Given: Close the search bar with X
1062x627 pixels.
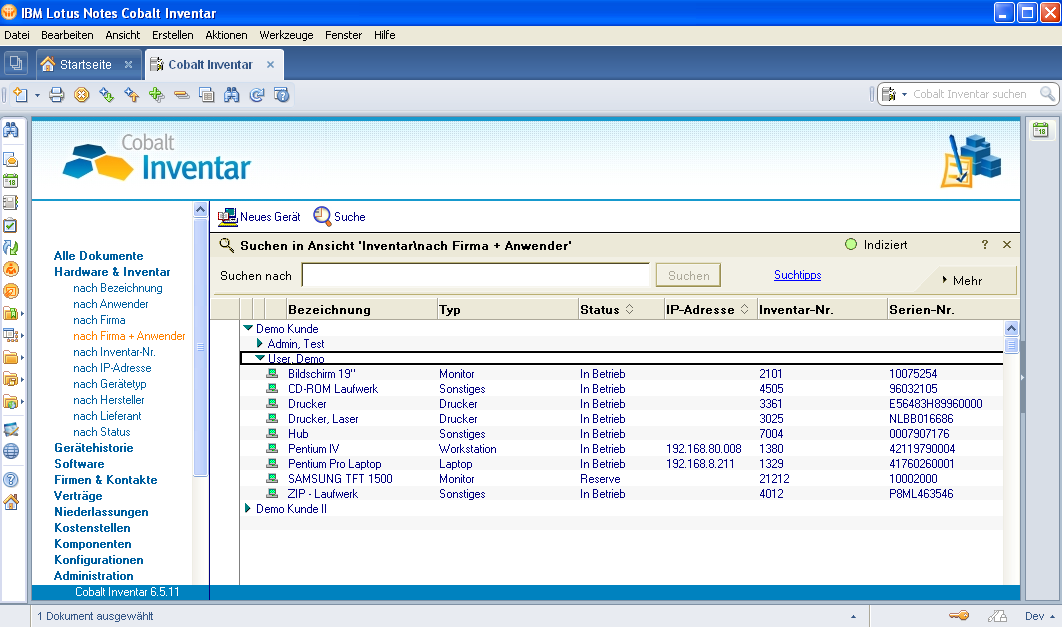Looking at the screenshot, I should (1007, 244).
